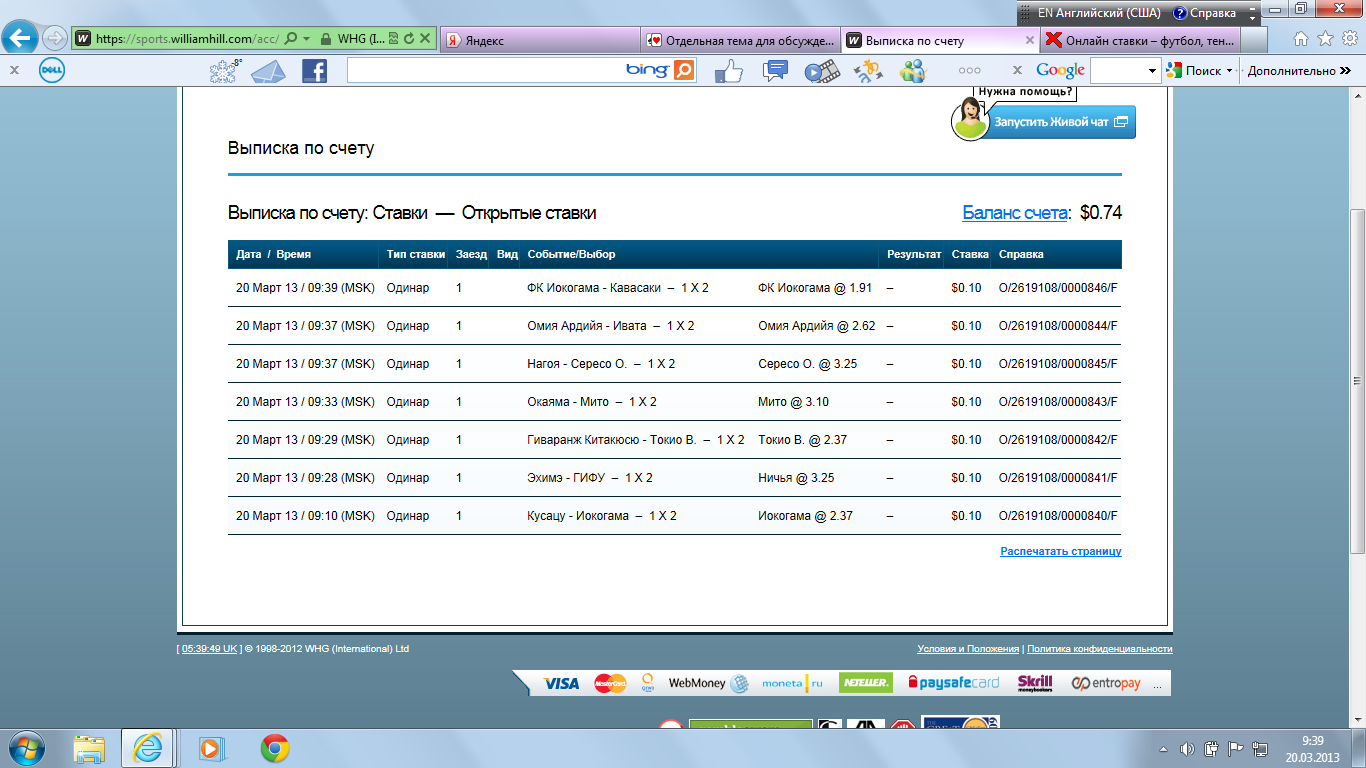Viewport: 1366px width, 768px height.
Task: Click the chat speech bubbles toolbar icon
Action: 775,71
